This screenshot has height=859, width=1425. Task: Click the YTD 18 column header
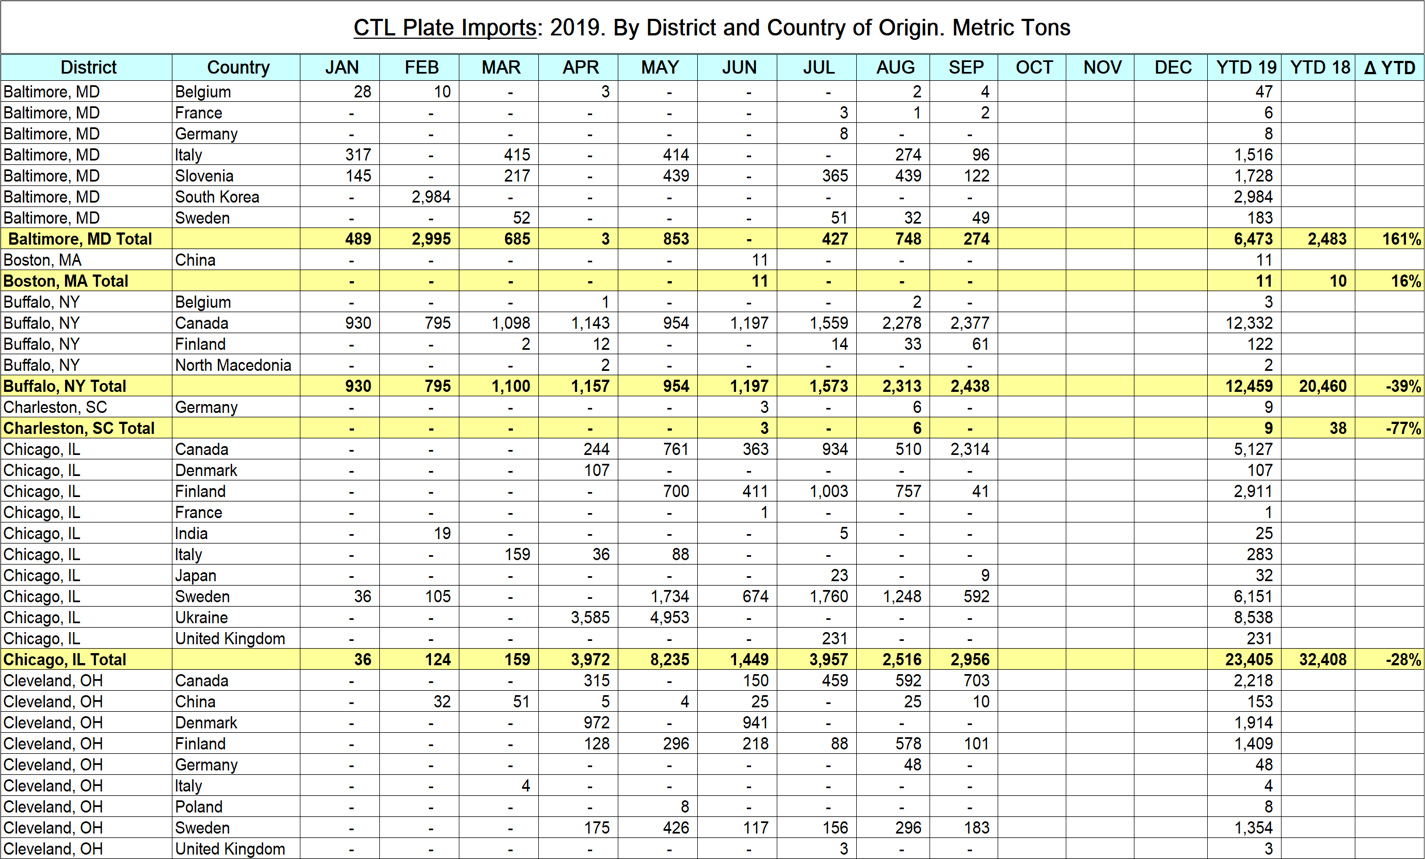pos(1319,68)
